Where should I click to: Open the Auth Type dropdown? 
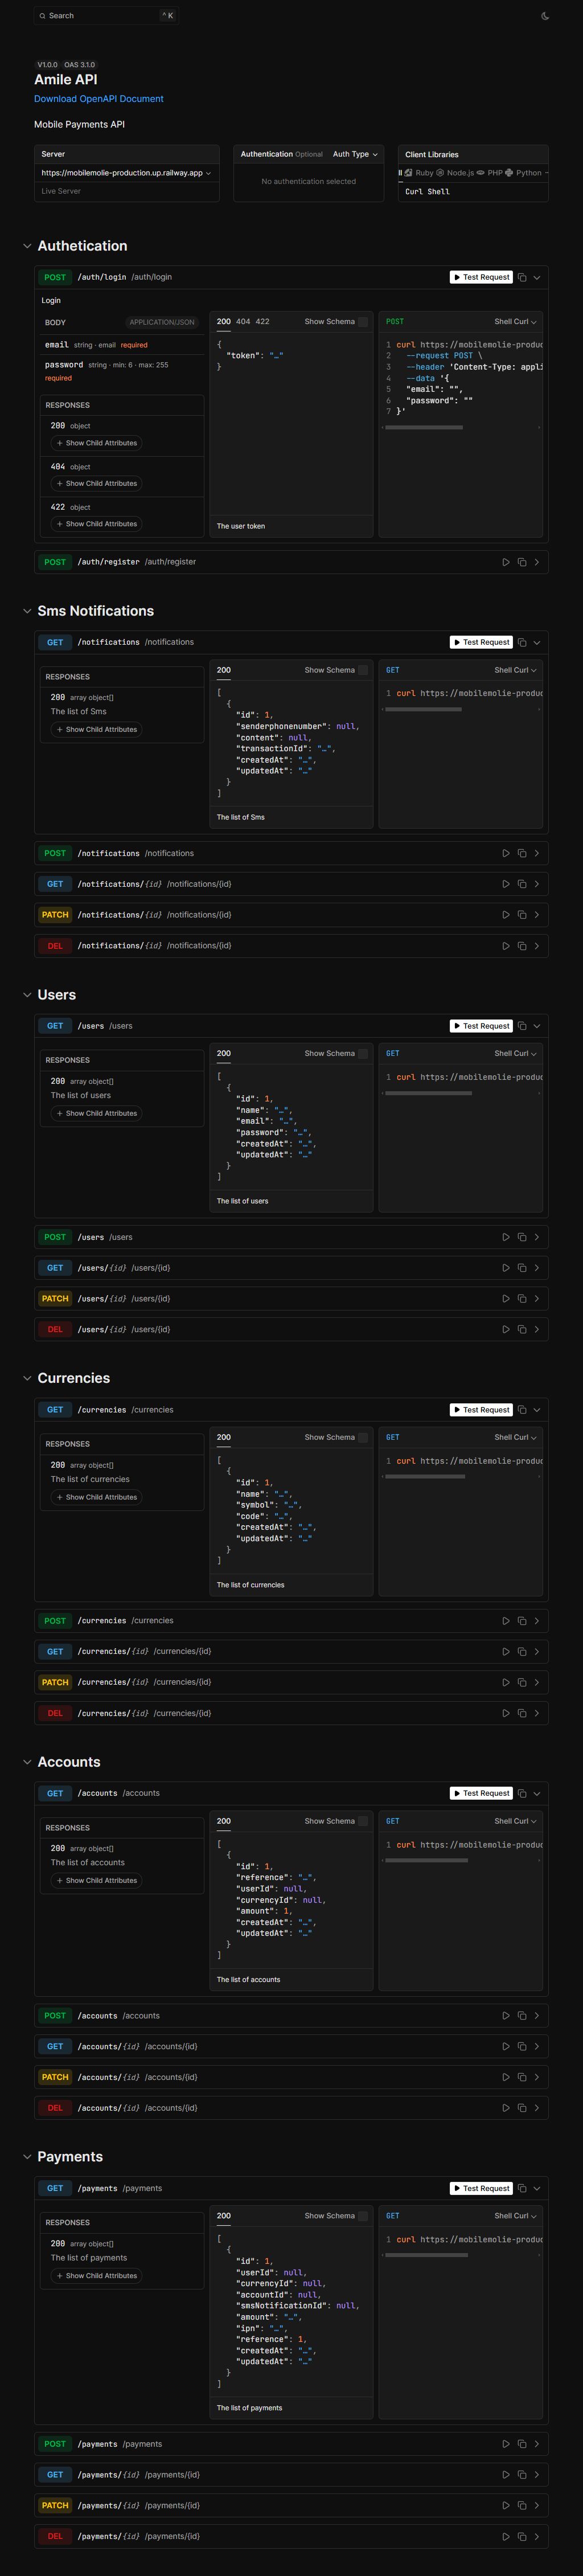pyautogui.click(x=355, y=154)
